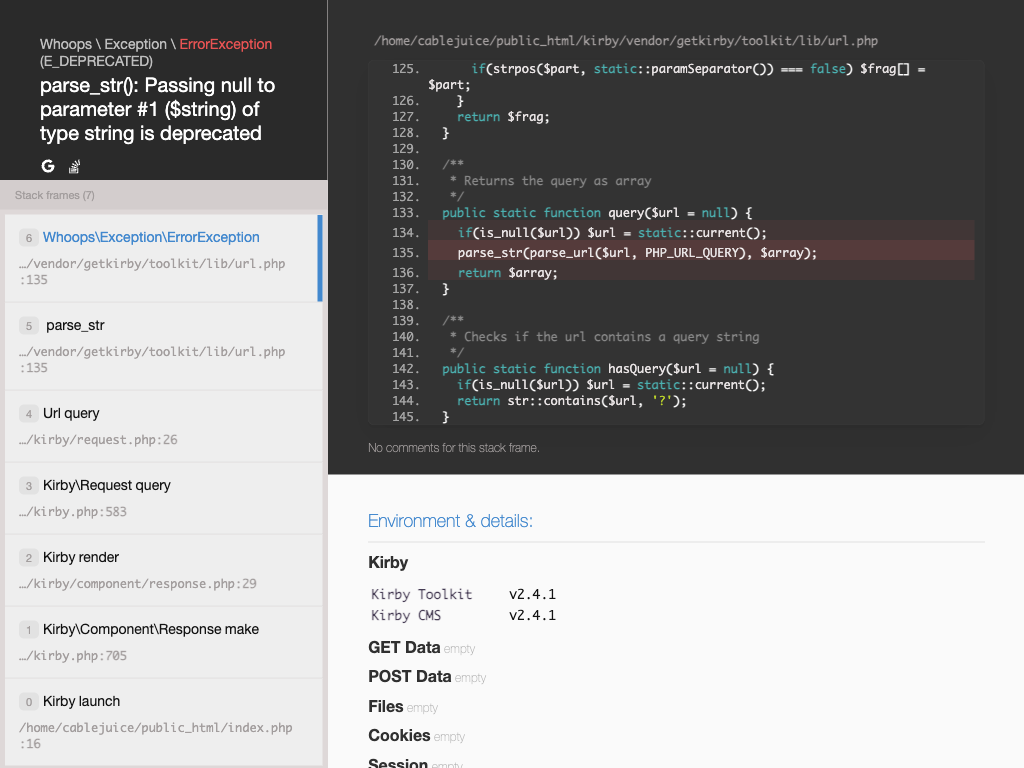The image size is (1024, 768).
Task: Click the Stack frames (7) header
Action: (55, 195)
